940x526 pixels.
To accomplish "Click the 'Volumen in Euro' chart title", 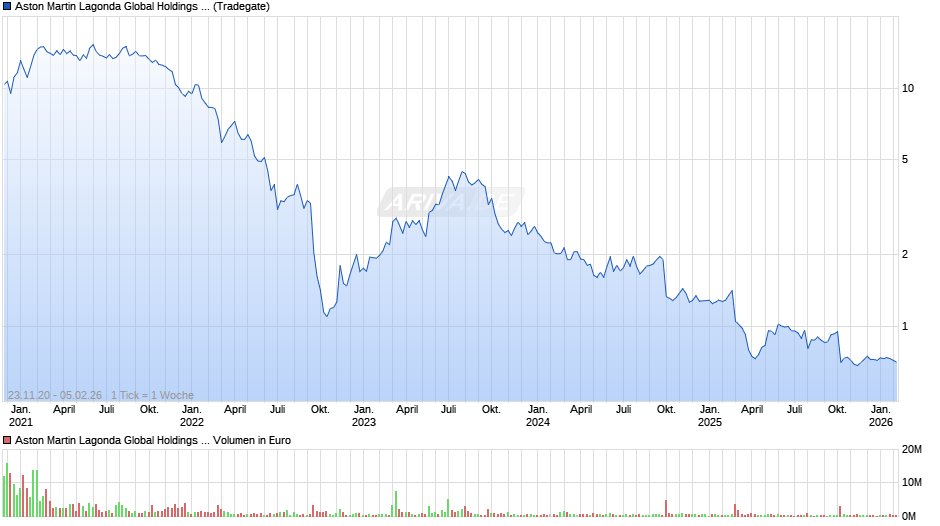I will 252,440.
